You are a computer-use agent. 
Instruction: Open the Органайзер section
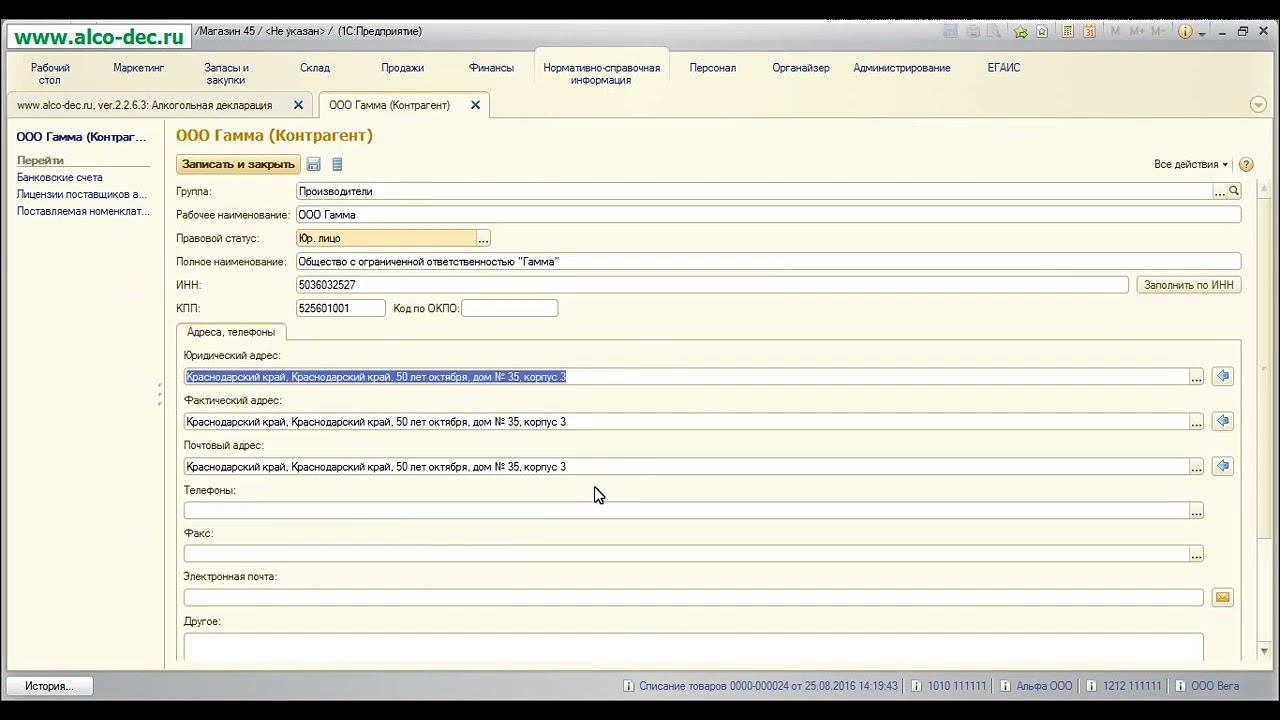click(801, 68)
